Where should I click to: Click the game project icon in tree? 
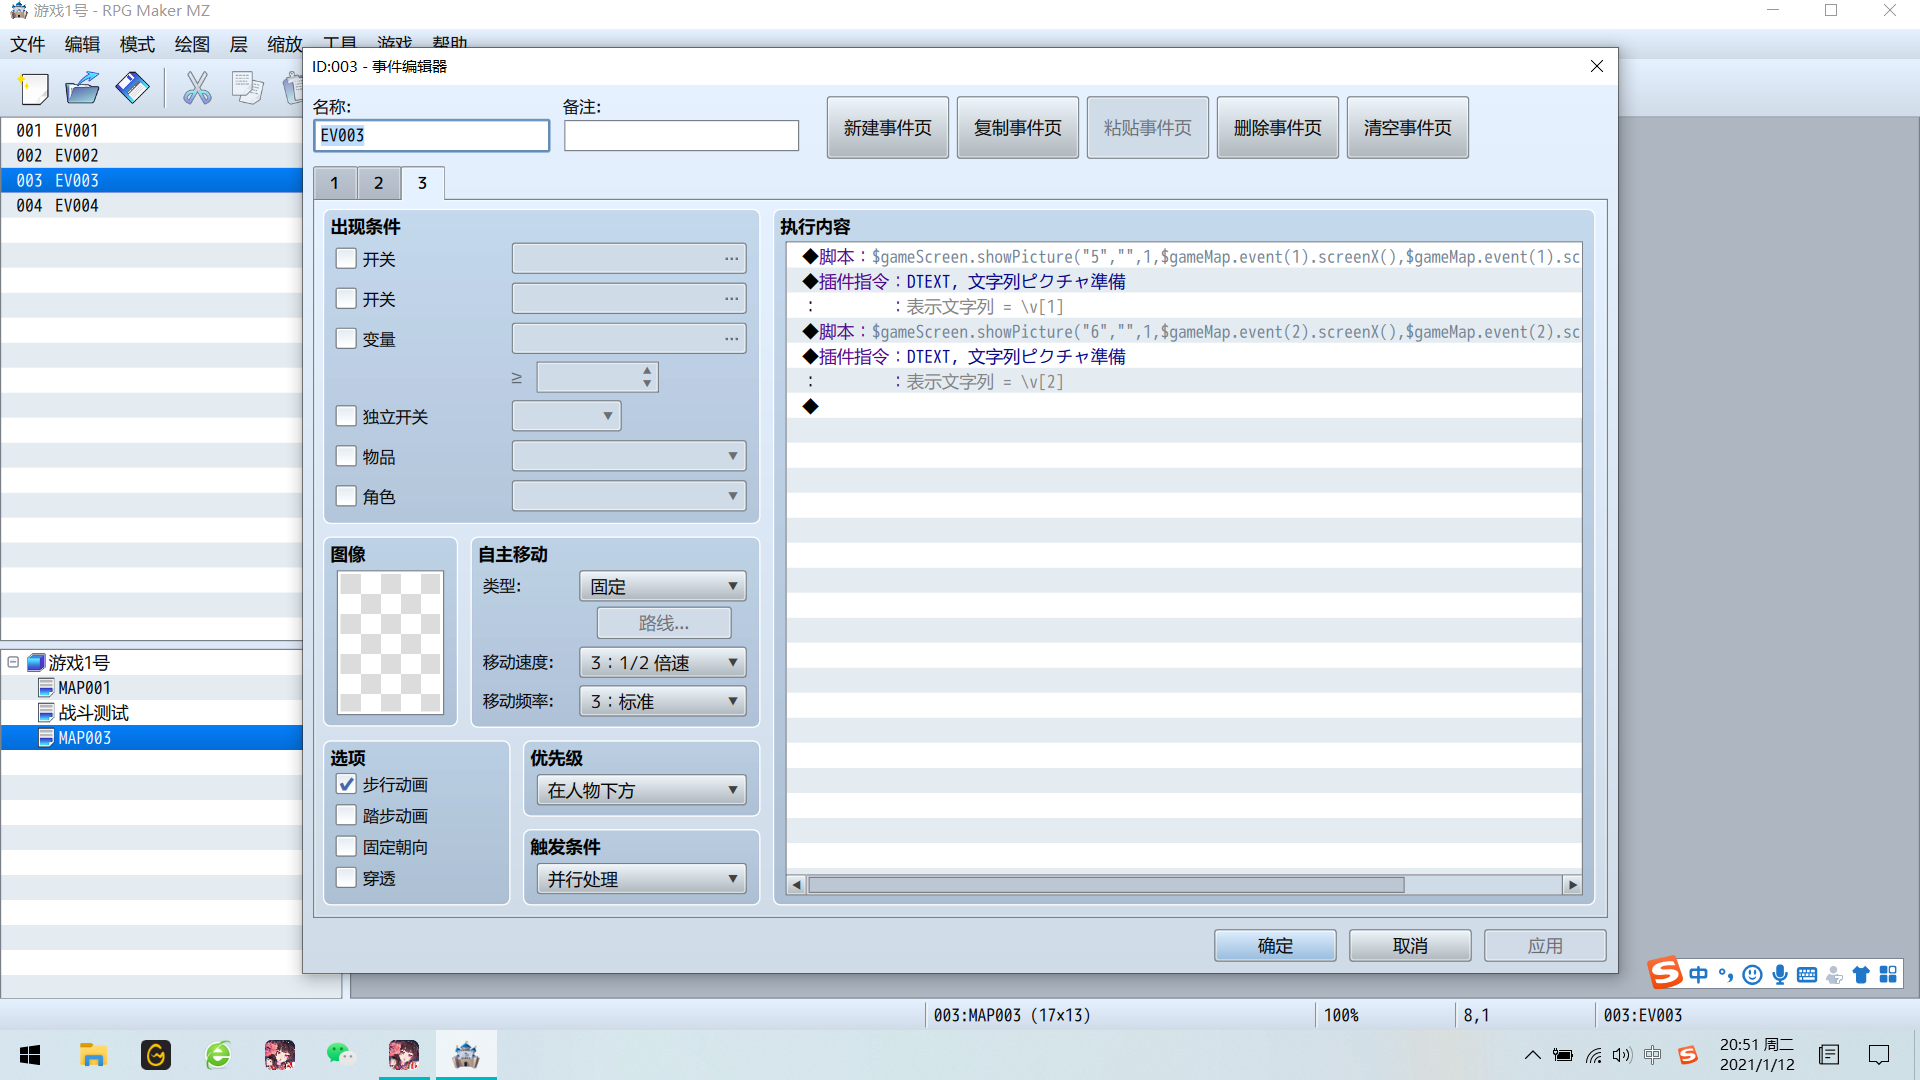point(36,662)
